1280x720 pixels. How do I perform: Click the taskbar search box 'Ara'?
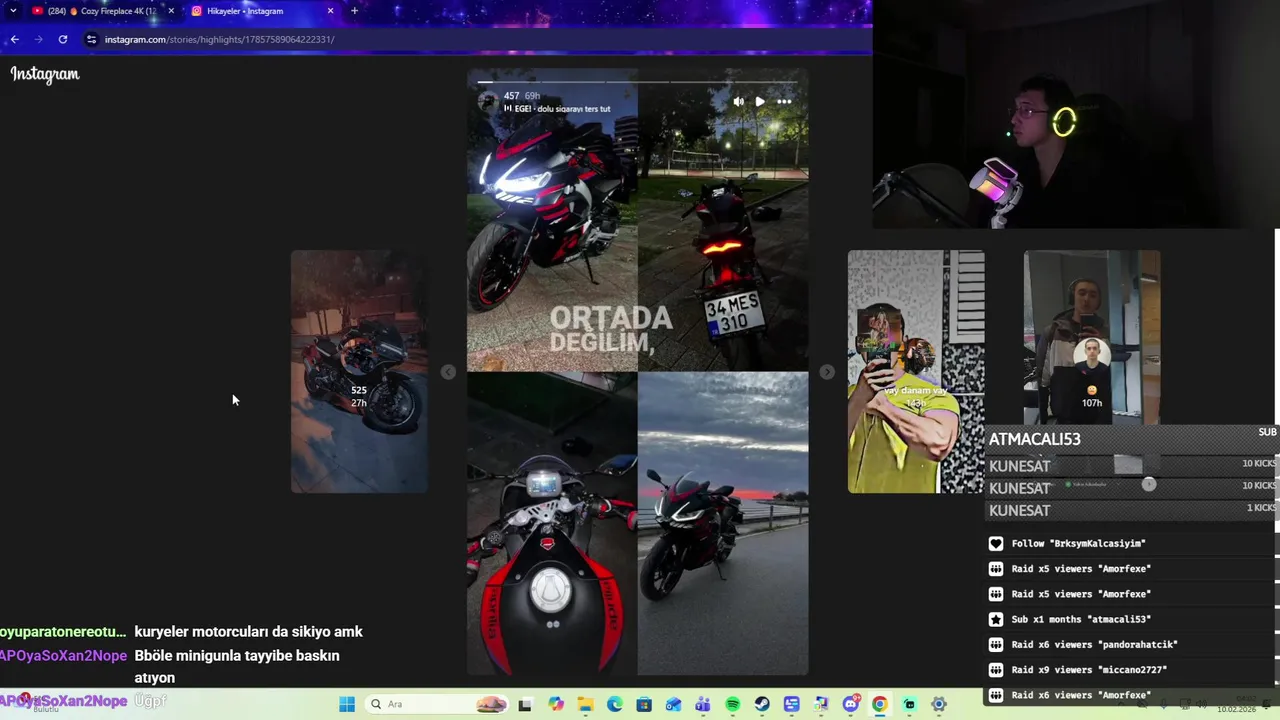(438, 704)
